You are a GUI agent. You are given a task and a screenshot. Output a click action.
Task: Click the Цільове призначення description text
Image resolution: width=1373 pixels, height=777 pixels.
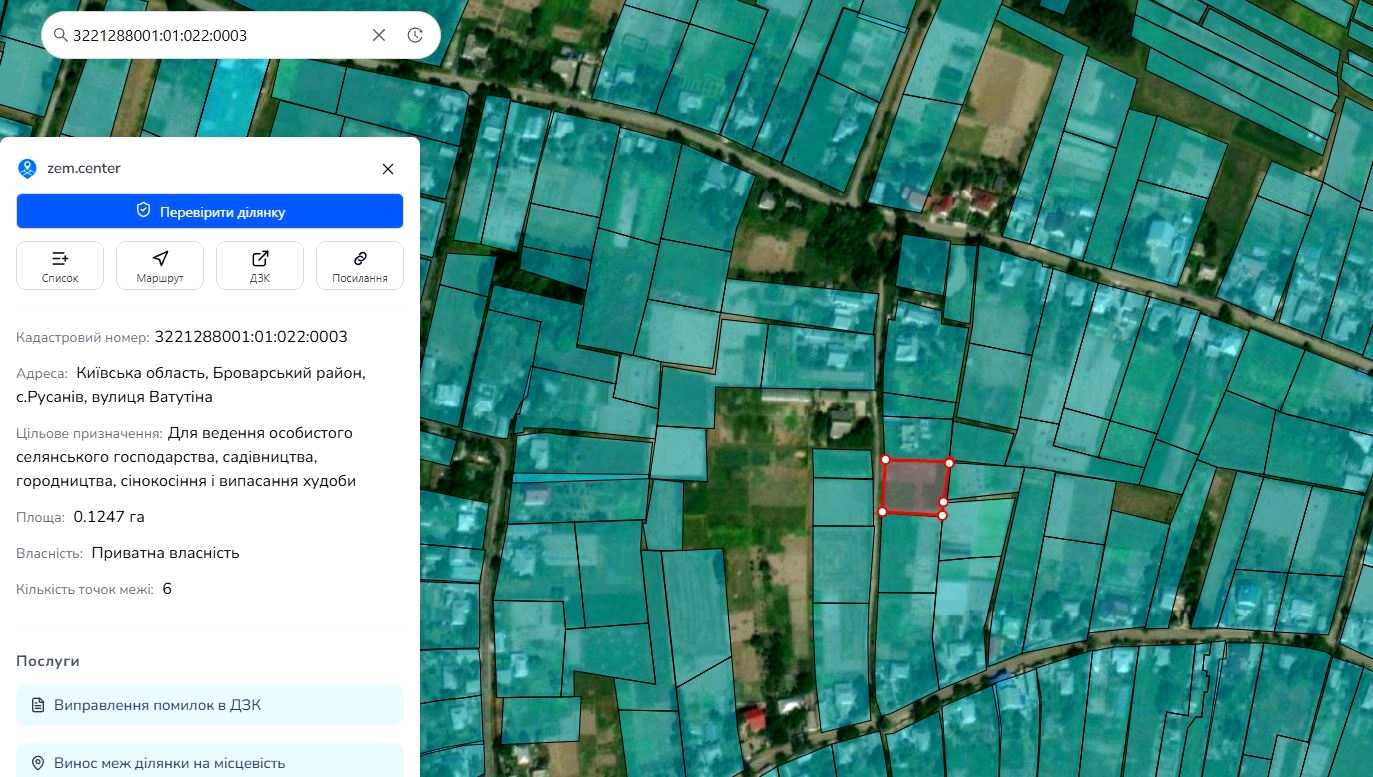pyautogui.click(x=186, y=457)
